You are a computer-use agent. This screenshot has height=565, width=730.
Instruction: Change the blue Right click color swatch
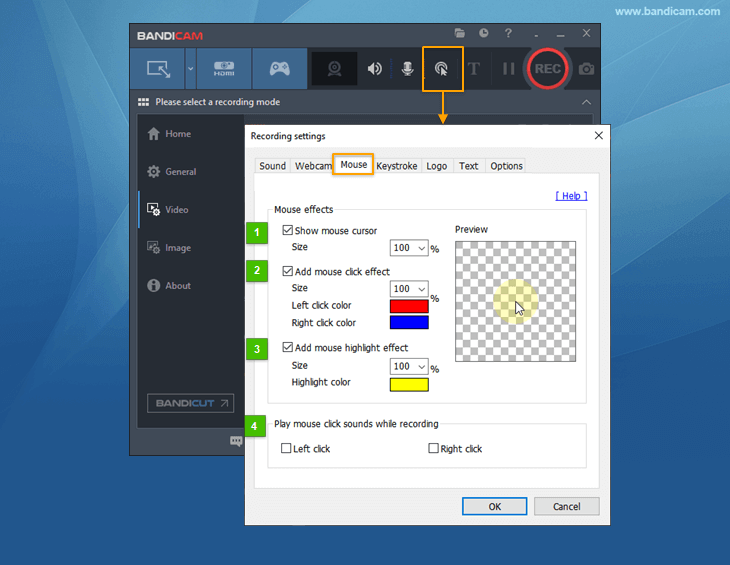[x=409, y=323]
